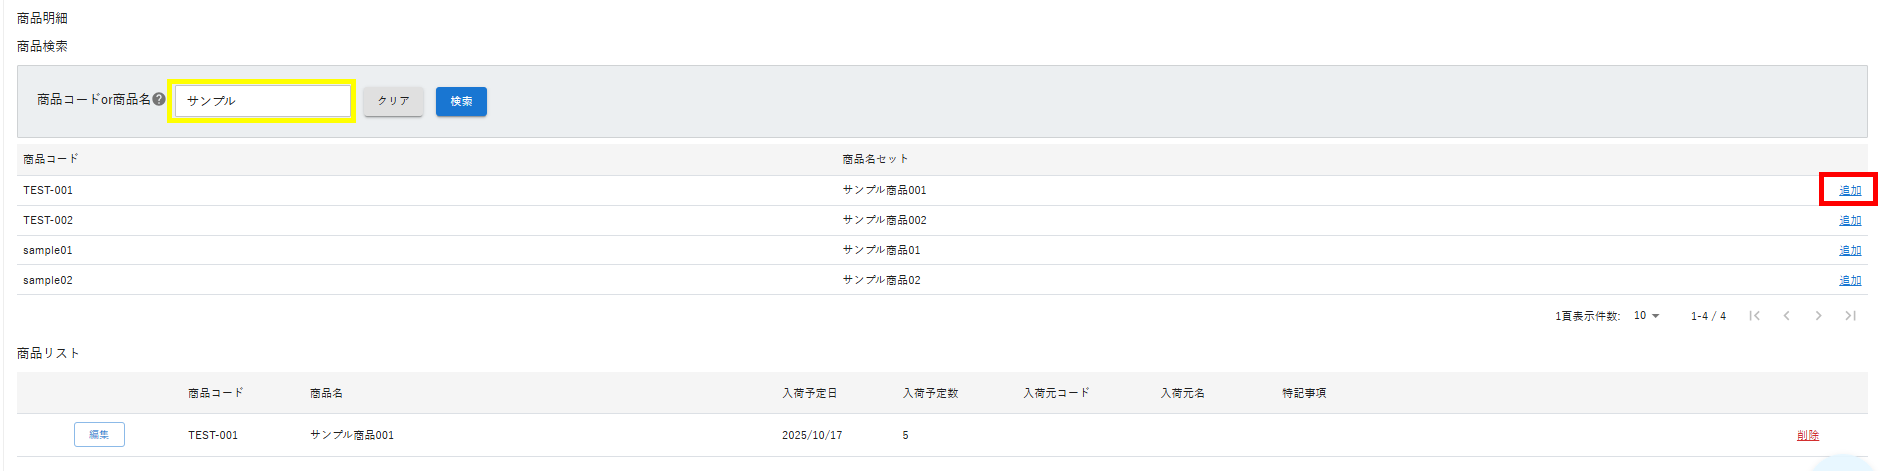Click the red 削除 link in 商品リスト

point(1807,435)
